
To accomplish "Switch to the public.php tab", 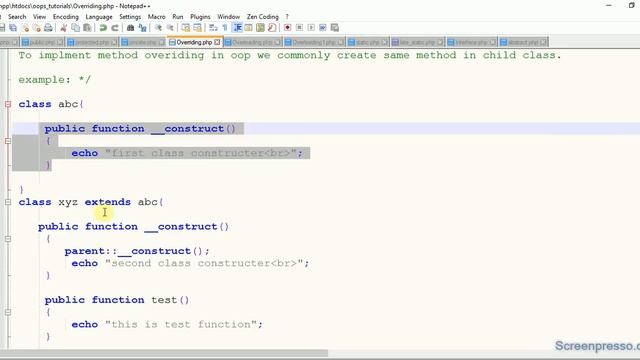I will click(42, 42).
